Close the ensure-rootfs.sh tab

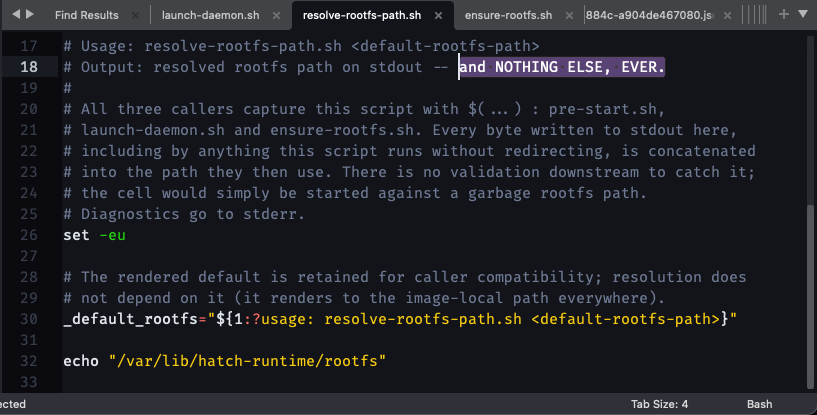(x=570, y=16)
